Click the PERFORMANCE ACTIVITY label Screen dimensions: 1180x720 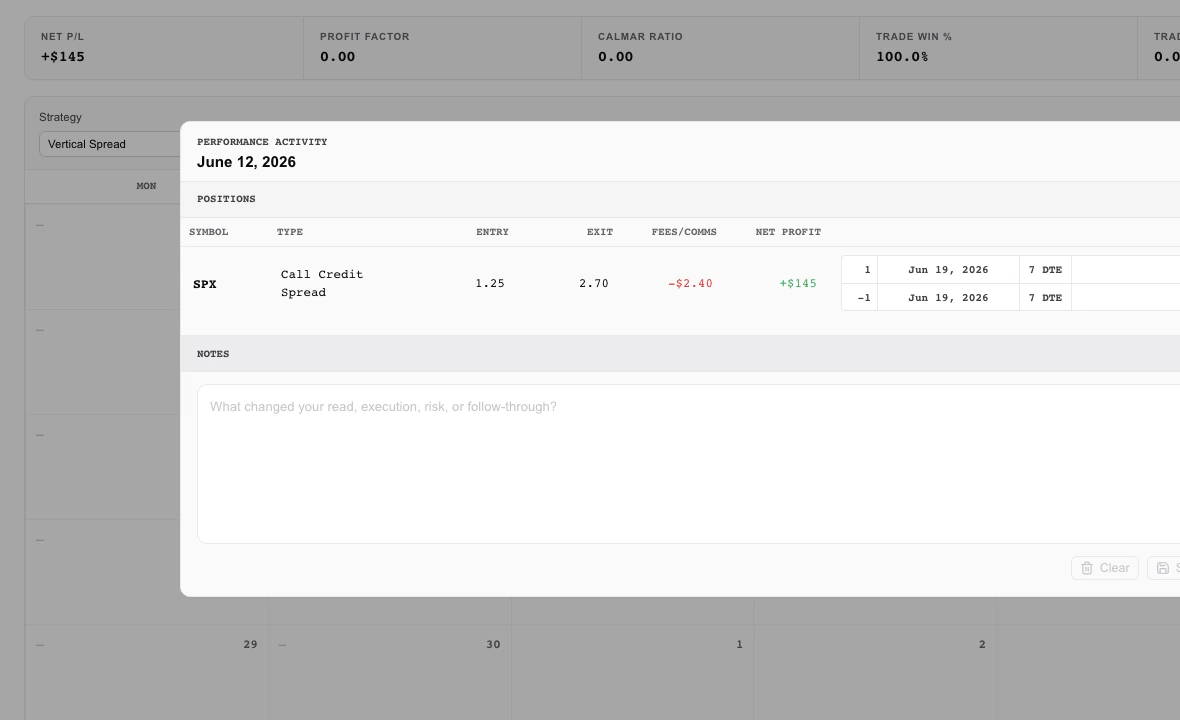click(x=262, y=141)
